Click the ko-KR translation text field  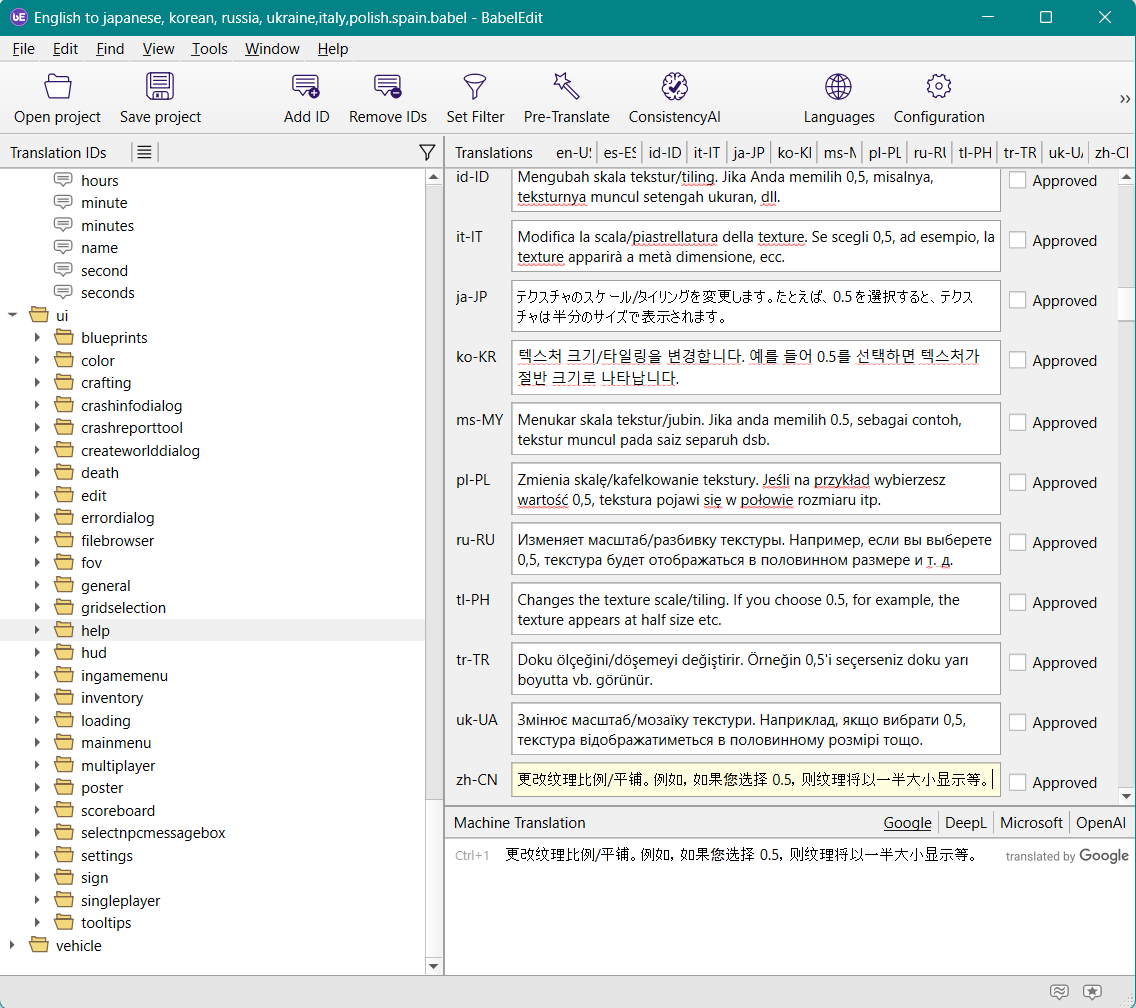[x=755, y=367]
